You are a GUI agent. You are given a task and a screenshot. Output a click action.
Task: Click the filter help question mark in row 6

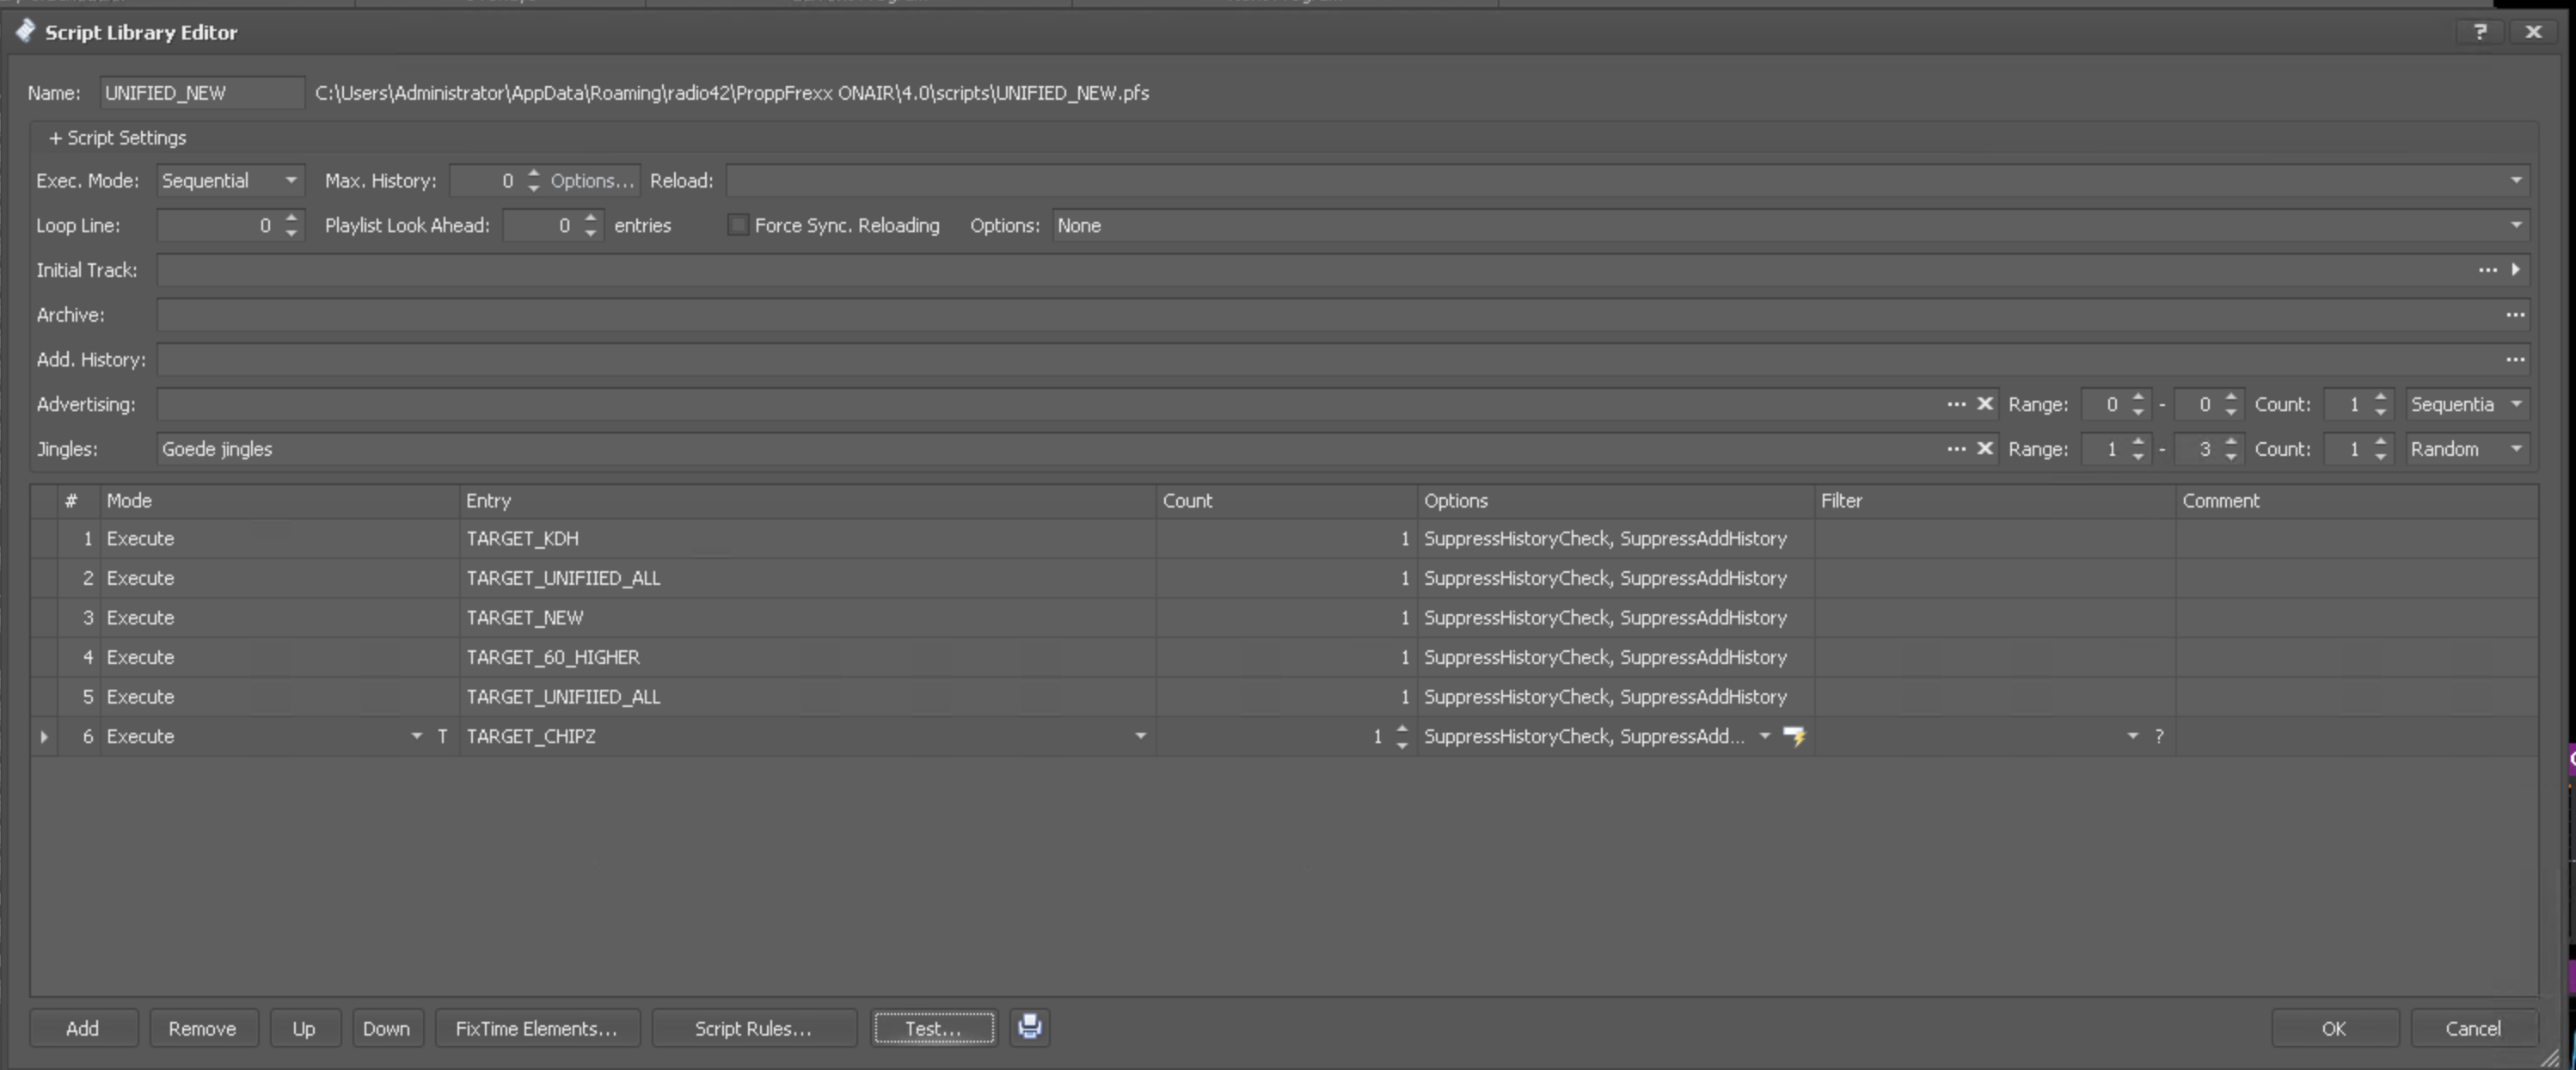[2159, 736]
